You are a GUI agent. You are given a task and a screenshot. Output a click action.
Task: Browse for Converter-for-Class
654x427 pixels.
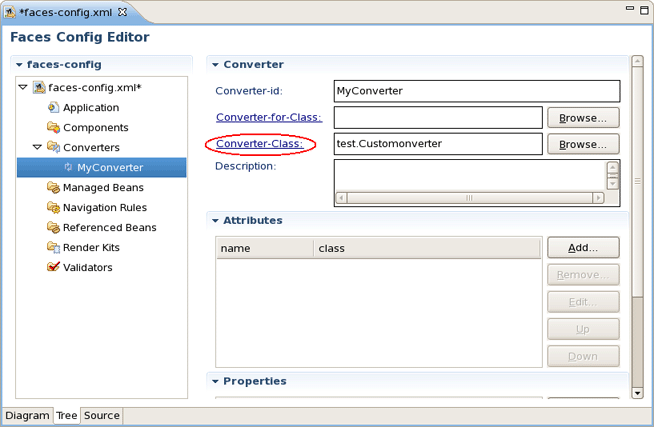tap(583, 118)
